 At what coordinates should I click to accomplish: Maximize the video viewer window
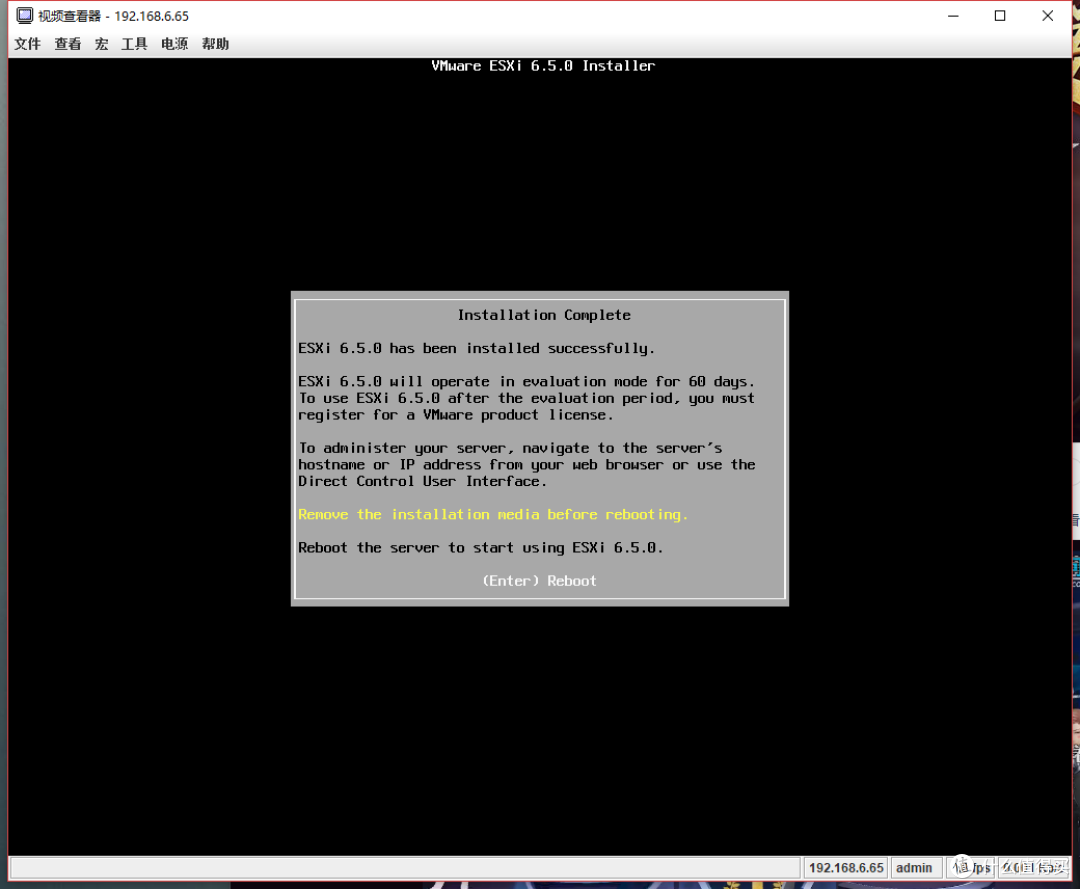1000,16
